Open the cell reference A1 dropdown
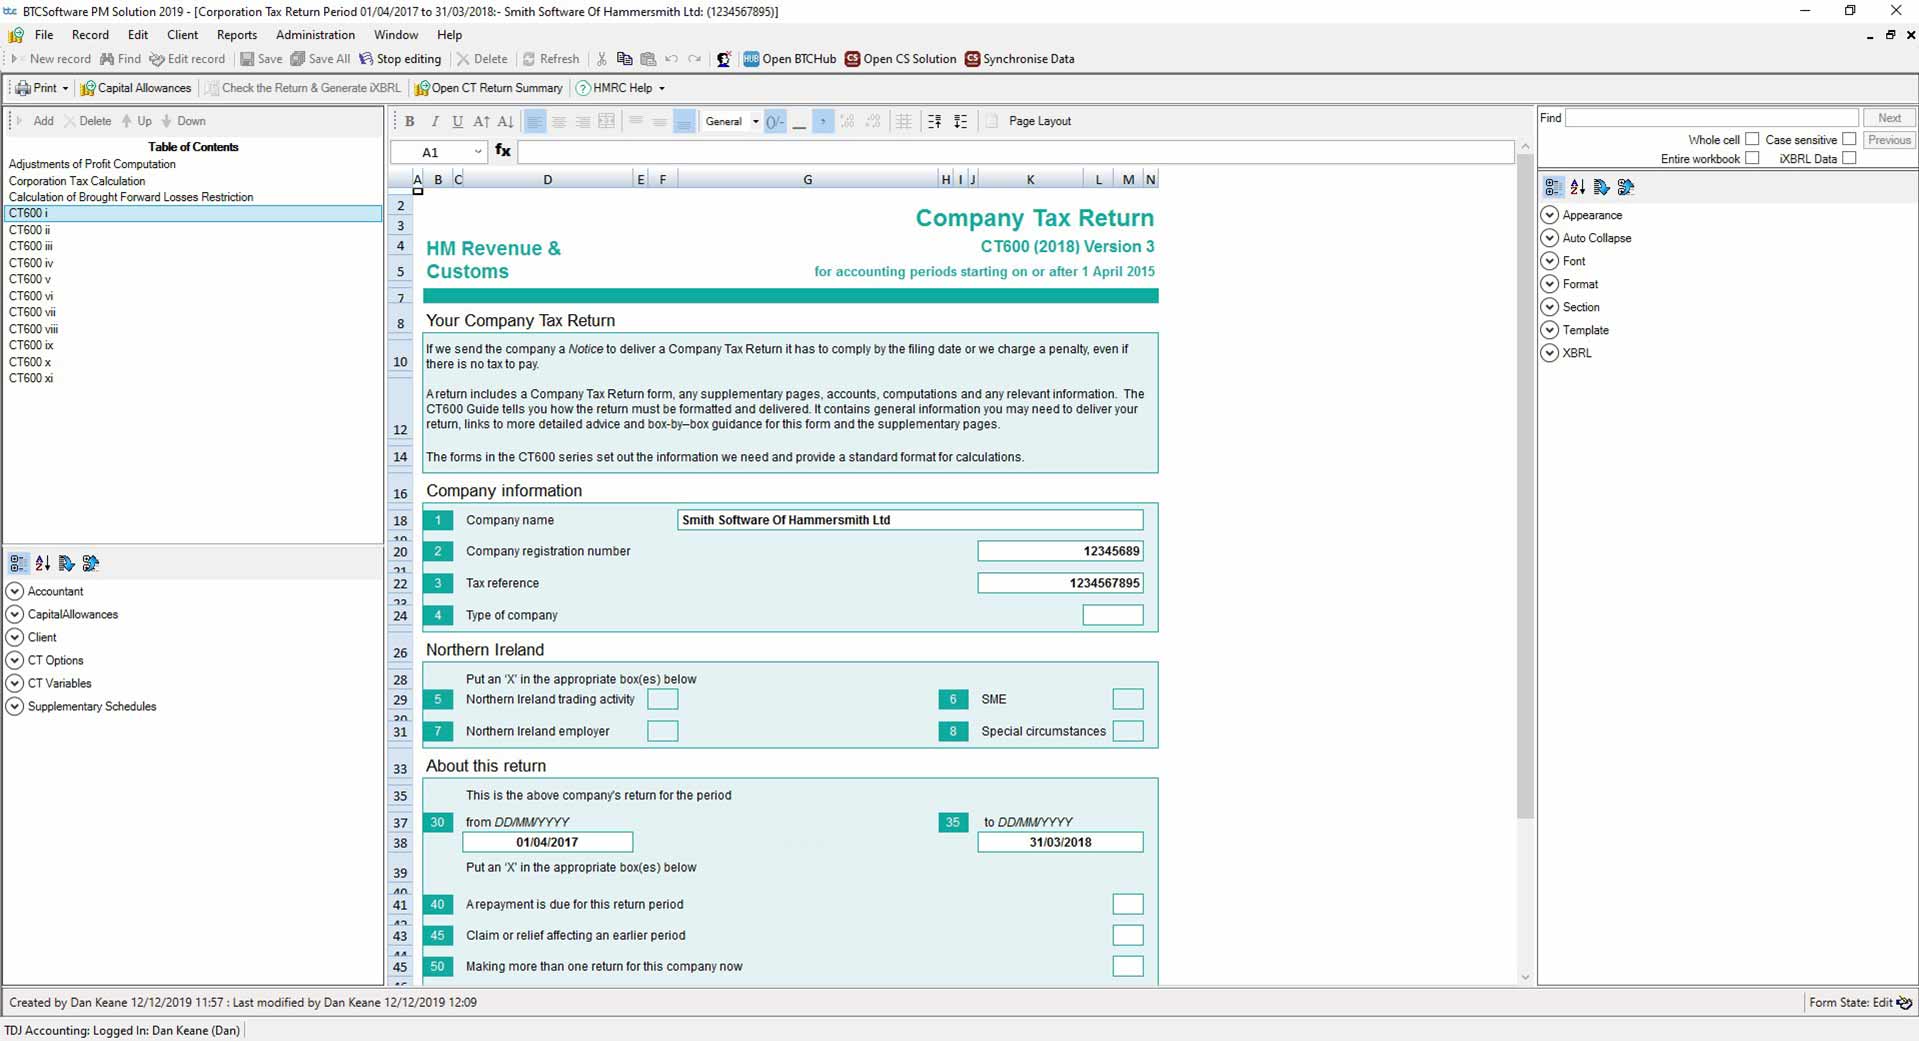Image resolution: width=1919 pixels, height=1042 pixels. (x=478, y=152)
